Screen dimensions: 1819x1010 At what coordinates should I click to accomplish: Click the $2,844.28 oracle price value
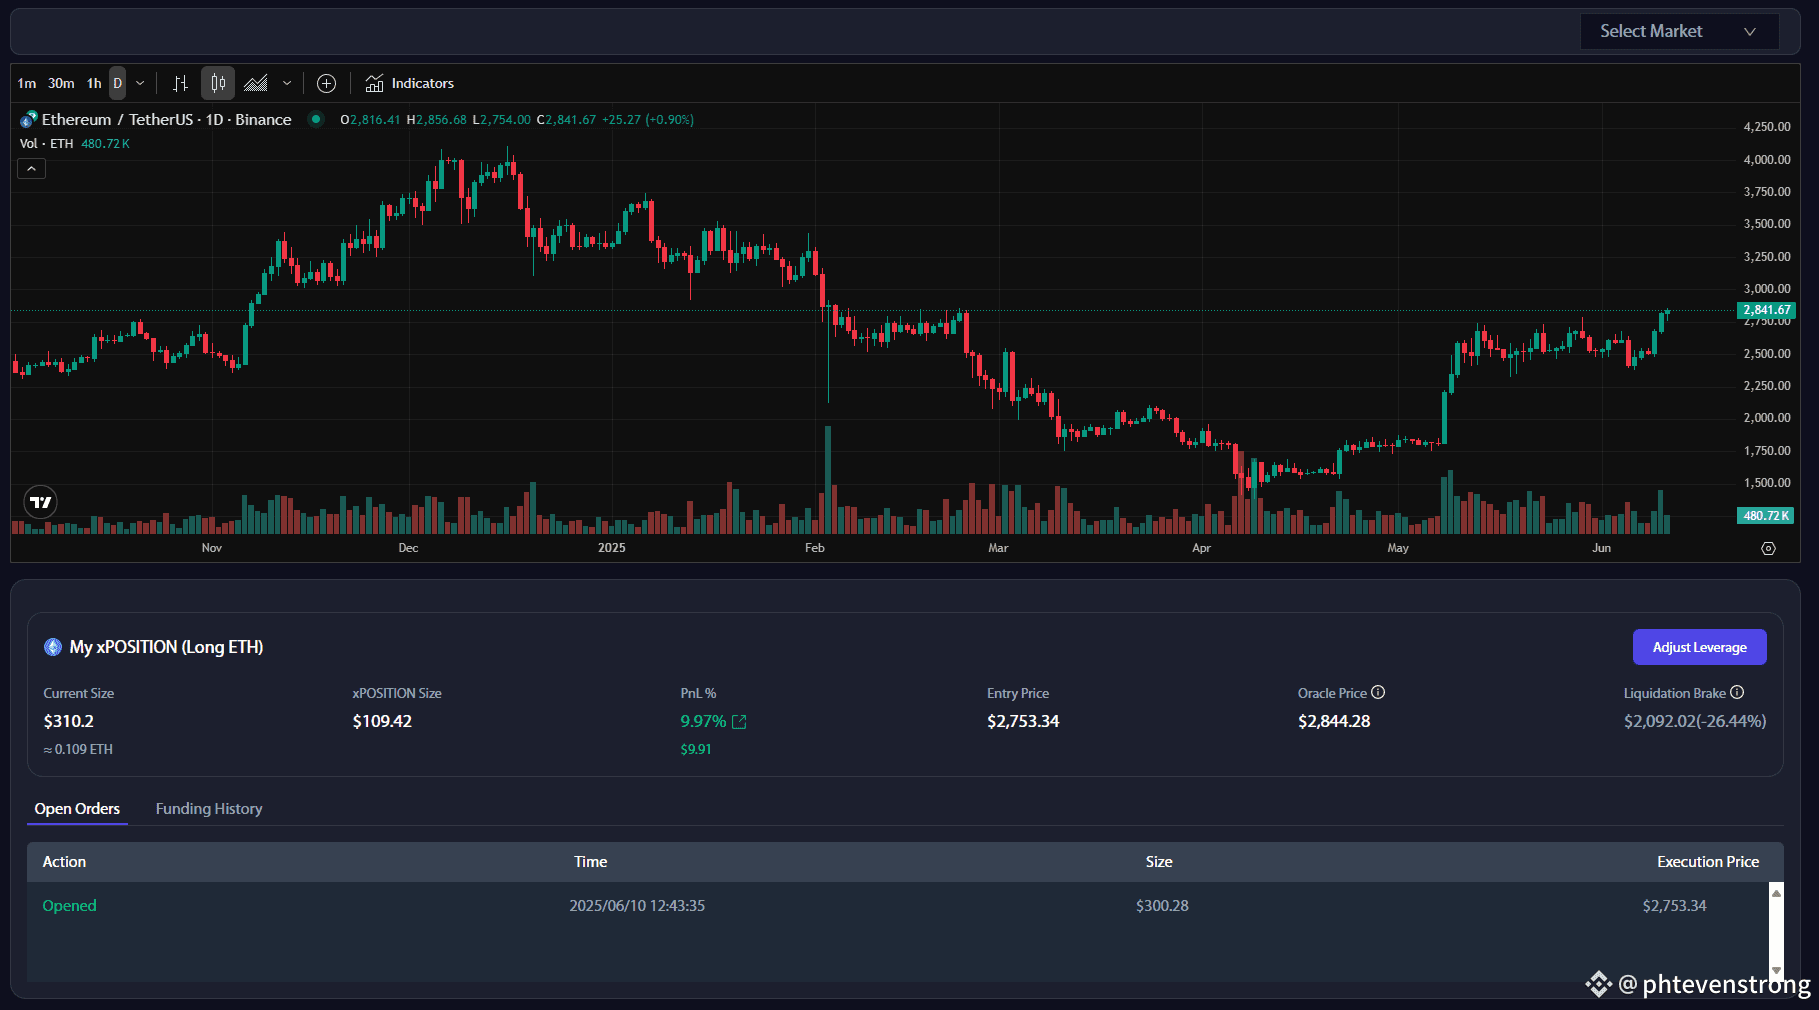pos(1334,721)
